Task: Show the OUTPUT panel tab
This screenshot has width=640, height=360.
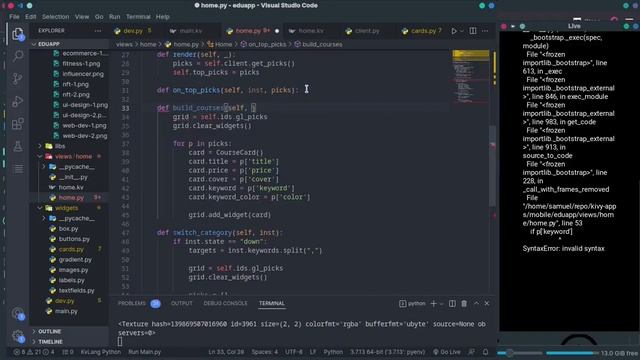Action: coord(182,303)
